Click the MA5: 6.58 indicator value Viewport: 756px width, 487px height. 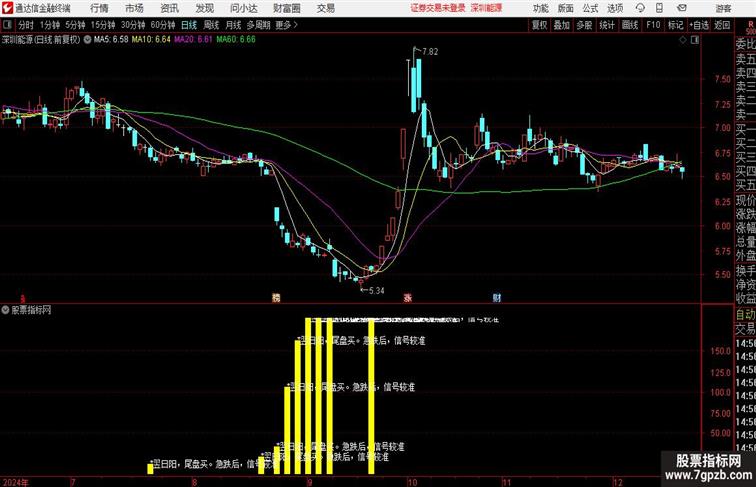(111, 40)
